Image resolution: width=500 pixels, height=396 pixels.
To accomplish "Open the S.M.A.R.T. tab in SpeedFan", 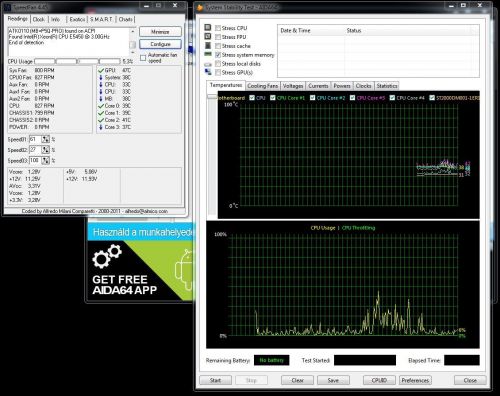I will pyautogui.click(x=101, y=19).
